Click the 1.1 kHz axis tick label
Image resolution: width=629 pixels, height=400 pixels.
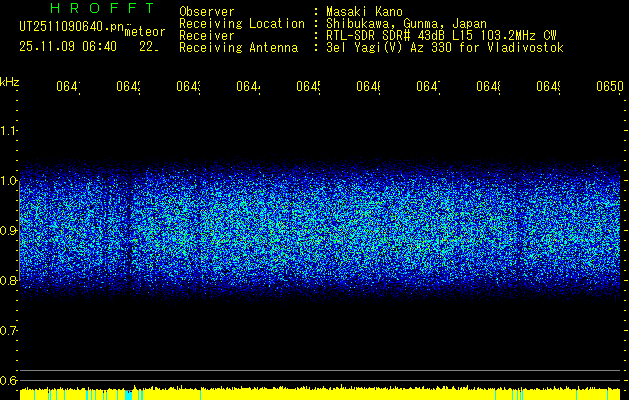click(x=8, y=130)
